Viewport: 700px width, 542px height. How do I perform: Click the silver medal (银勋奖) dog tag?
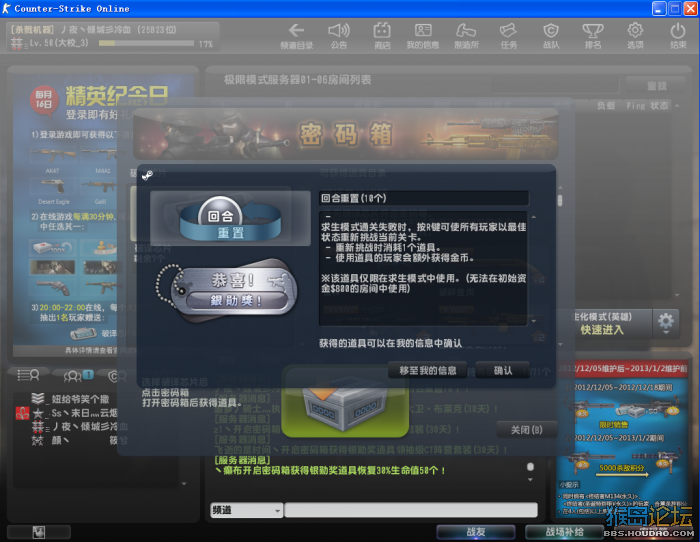click(227, 289)
